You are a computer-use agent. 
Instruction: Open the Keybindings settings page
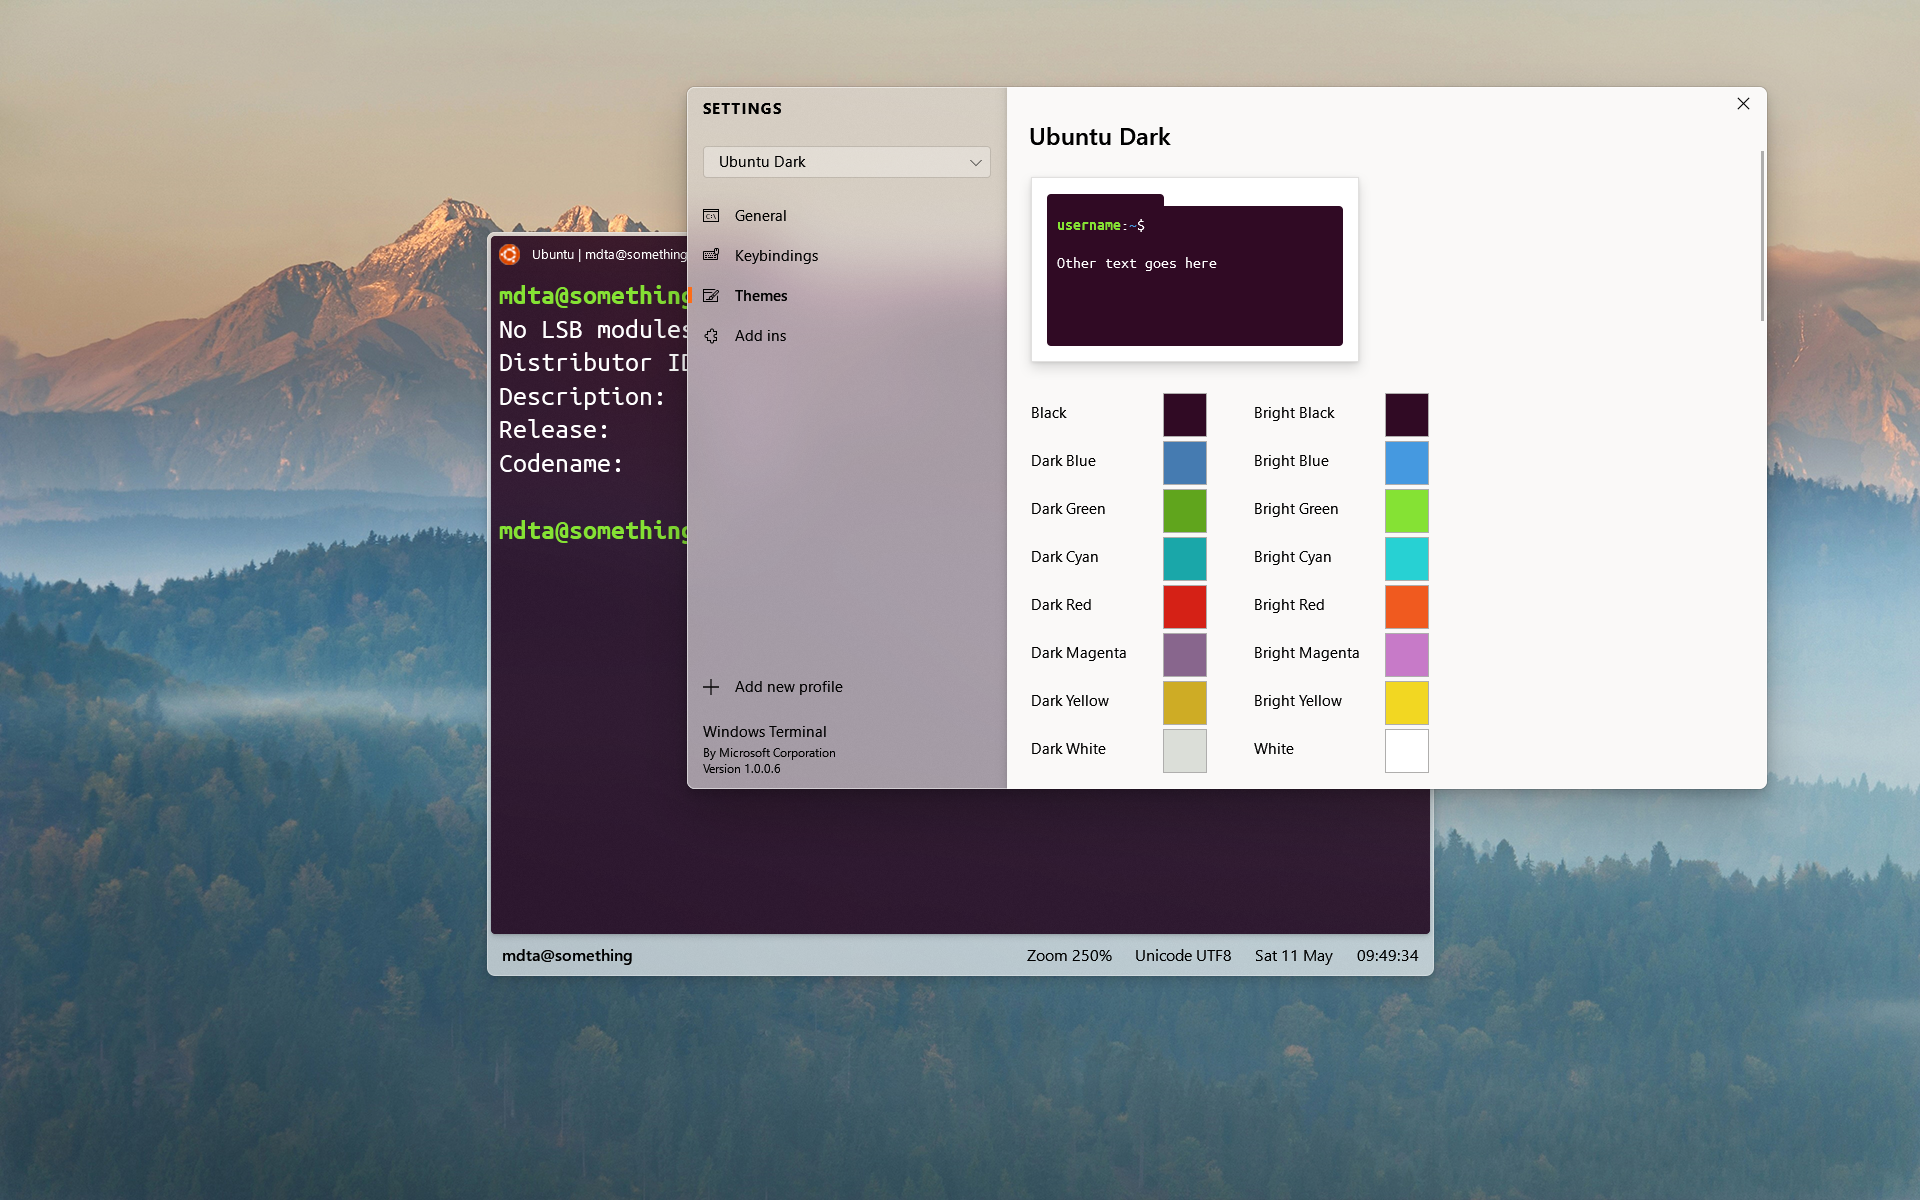pos(776,256)
